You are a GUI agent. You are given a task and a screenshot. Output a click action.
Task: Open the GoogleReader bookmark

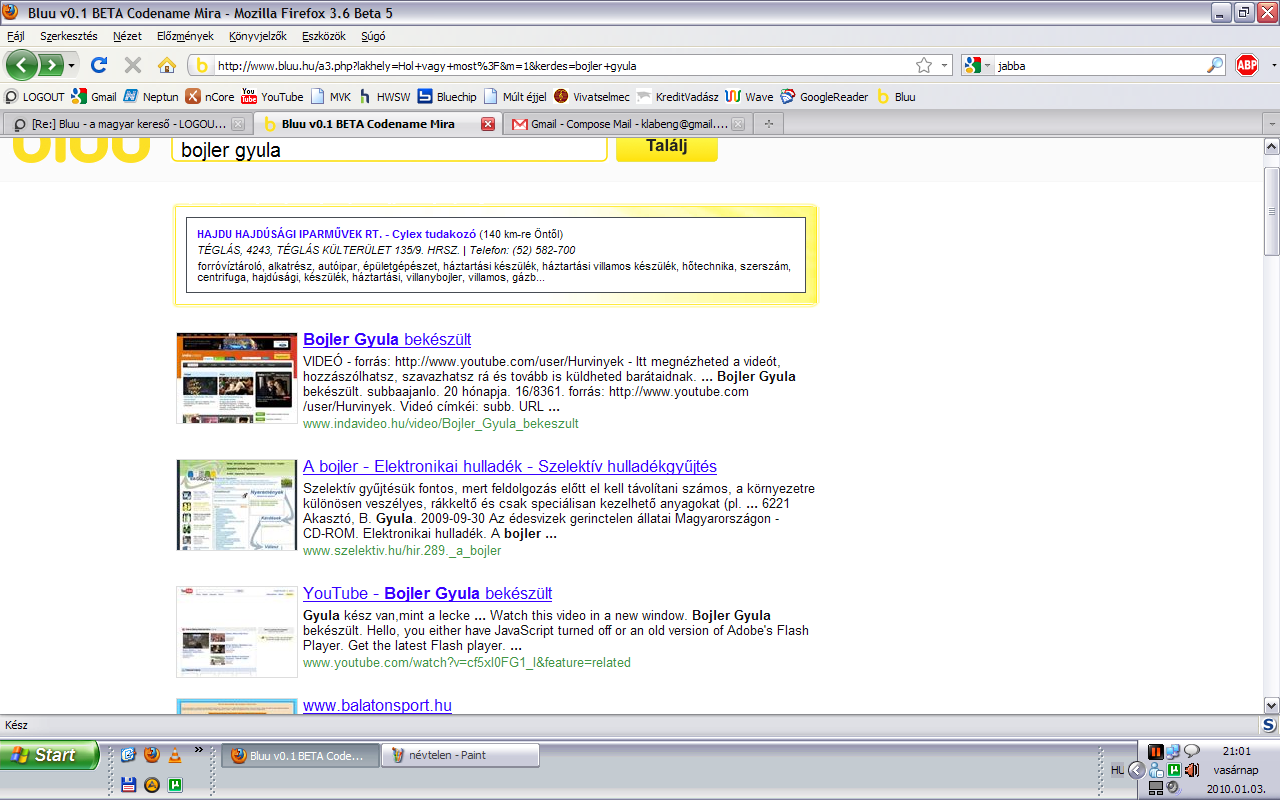tap(825, 97)
